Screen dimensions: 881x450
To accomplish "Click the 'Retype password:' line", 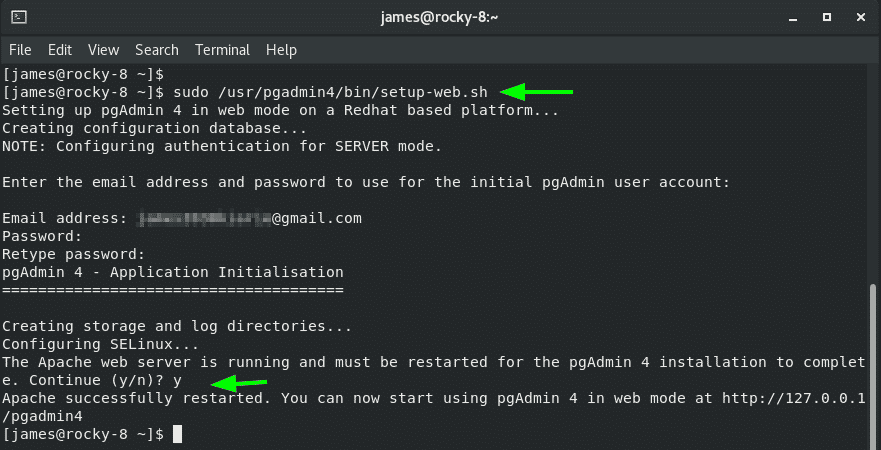I will pyautogui.click(x=74, y=254).
